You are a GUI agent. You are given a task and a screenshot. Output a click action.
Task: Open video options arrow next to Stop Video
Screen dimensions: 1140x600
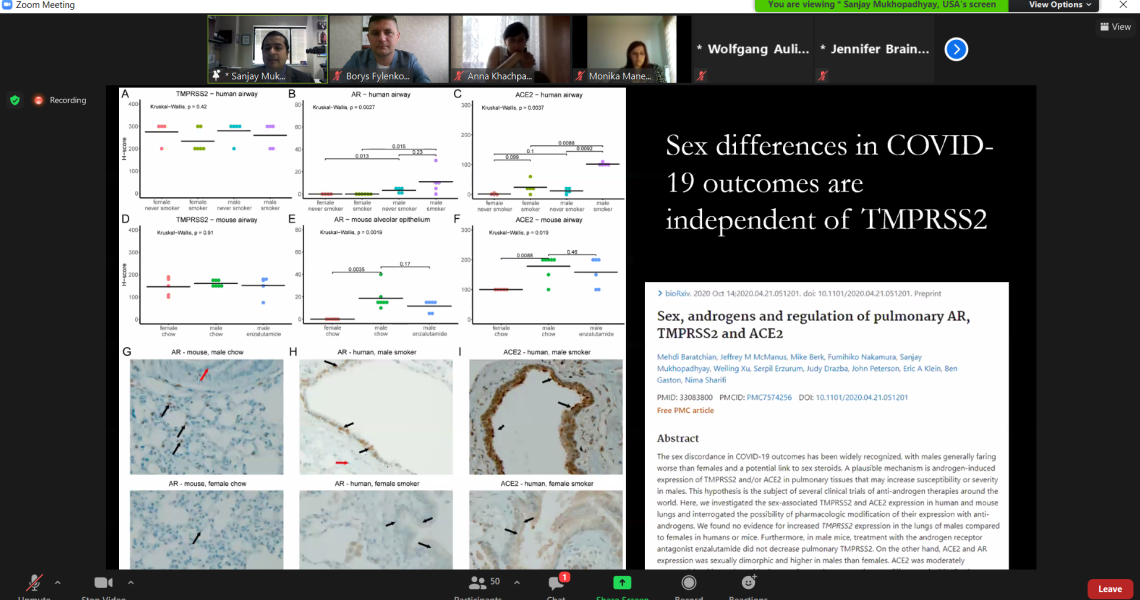coord(131,583)
